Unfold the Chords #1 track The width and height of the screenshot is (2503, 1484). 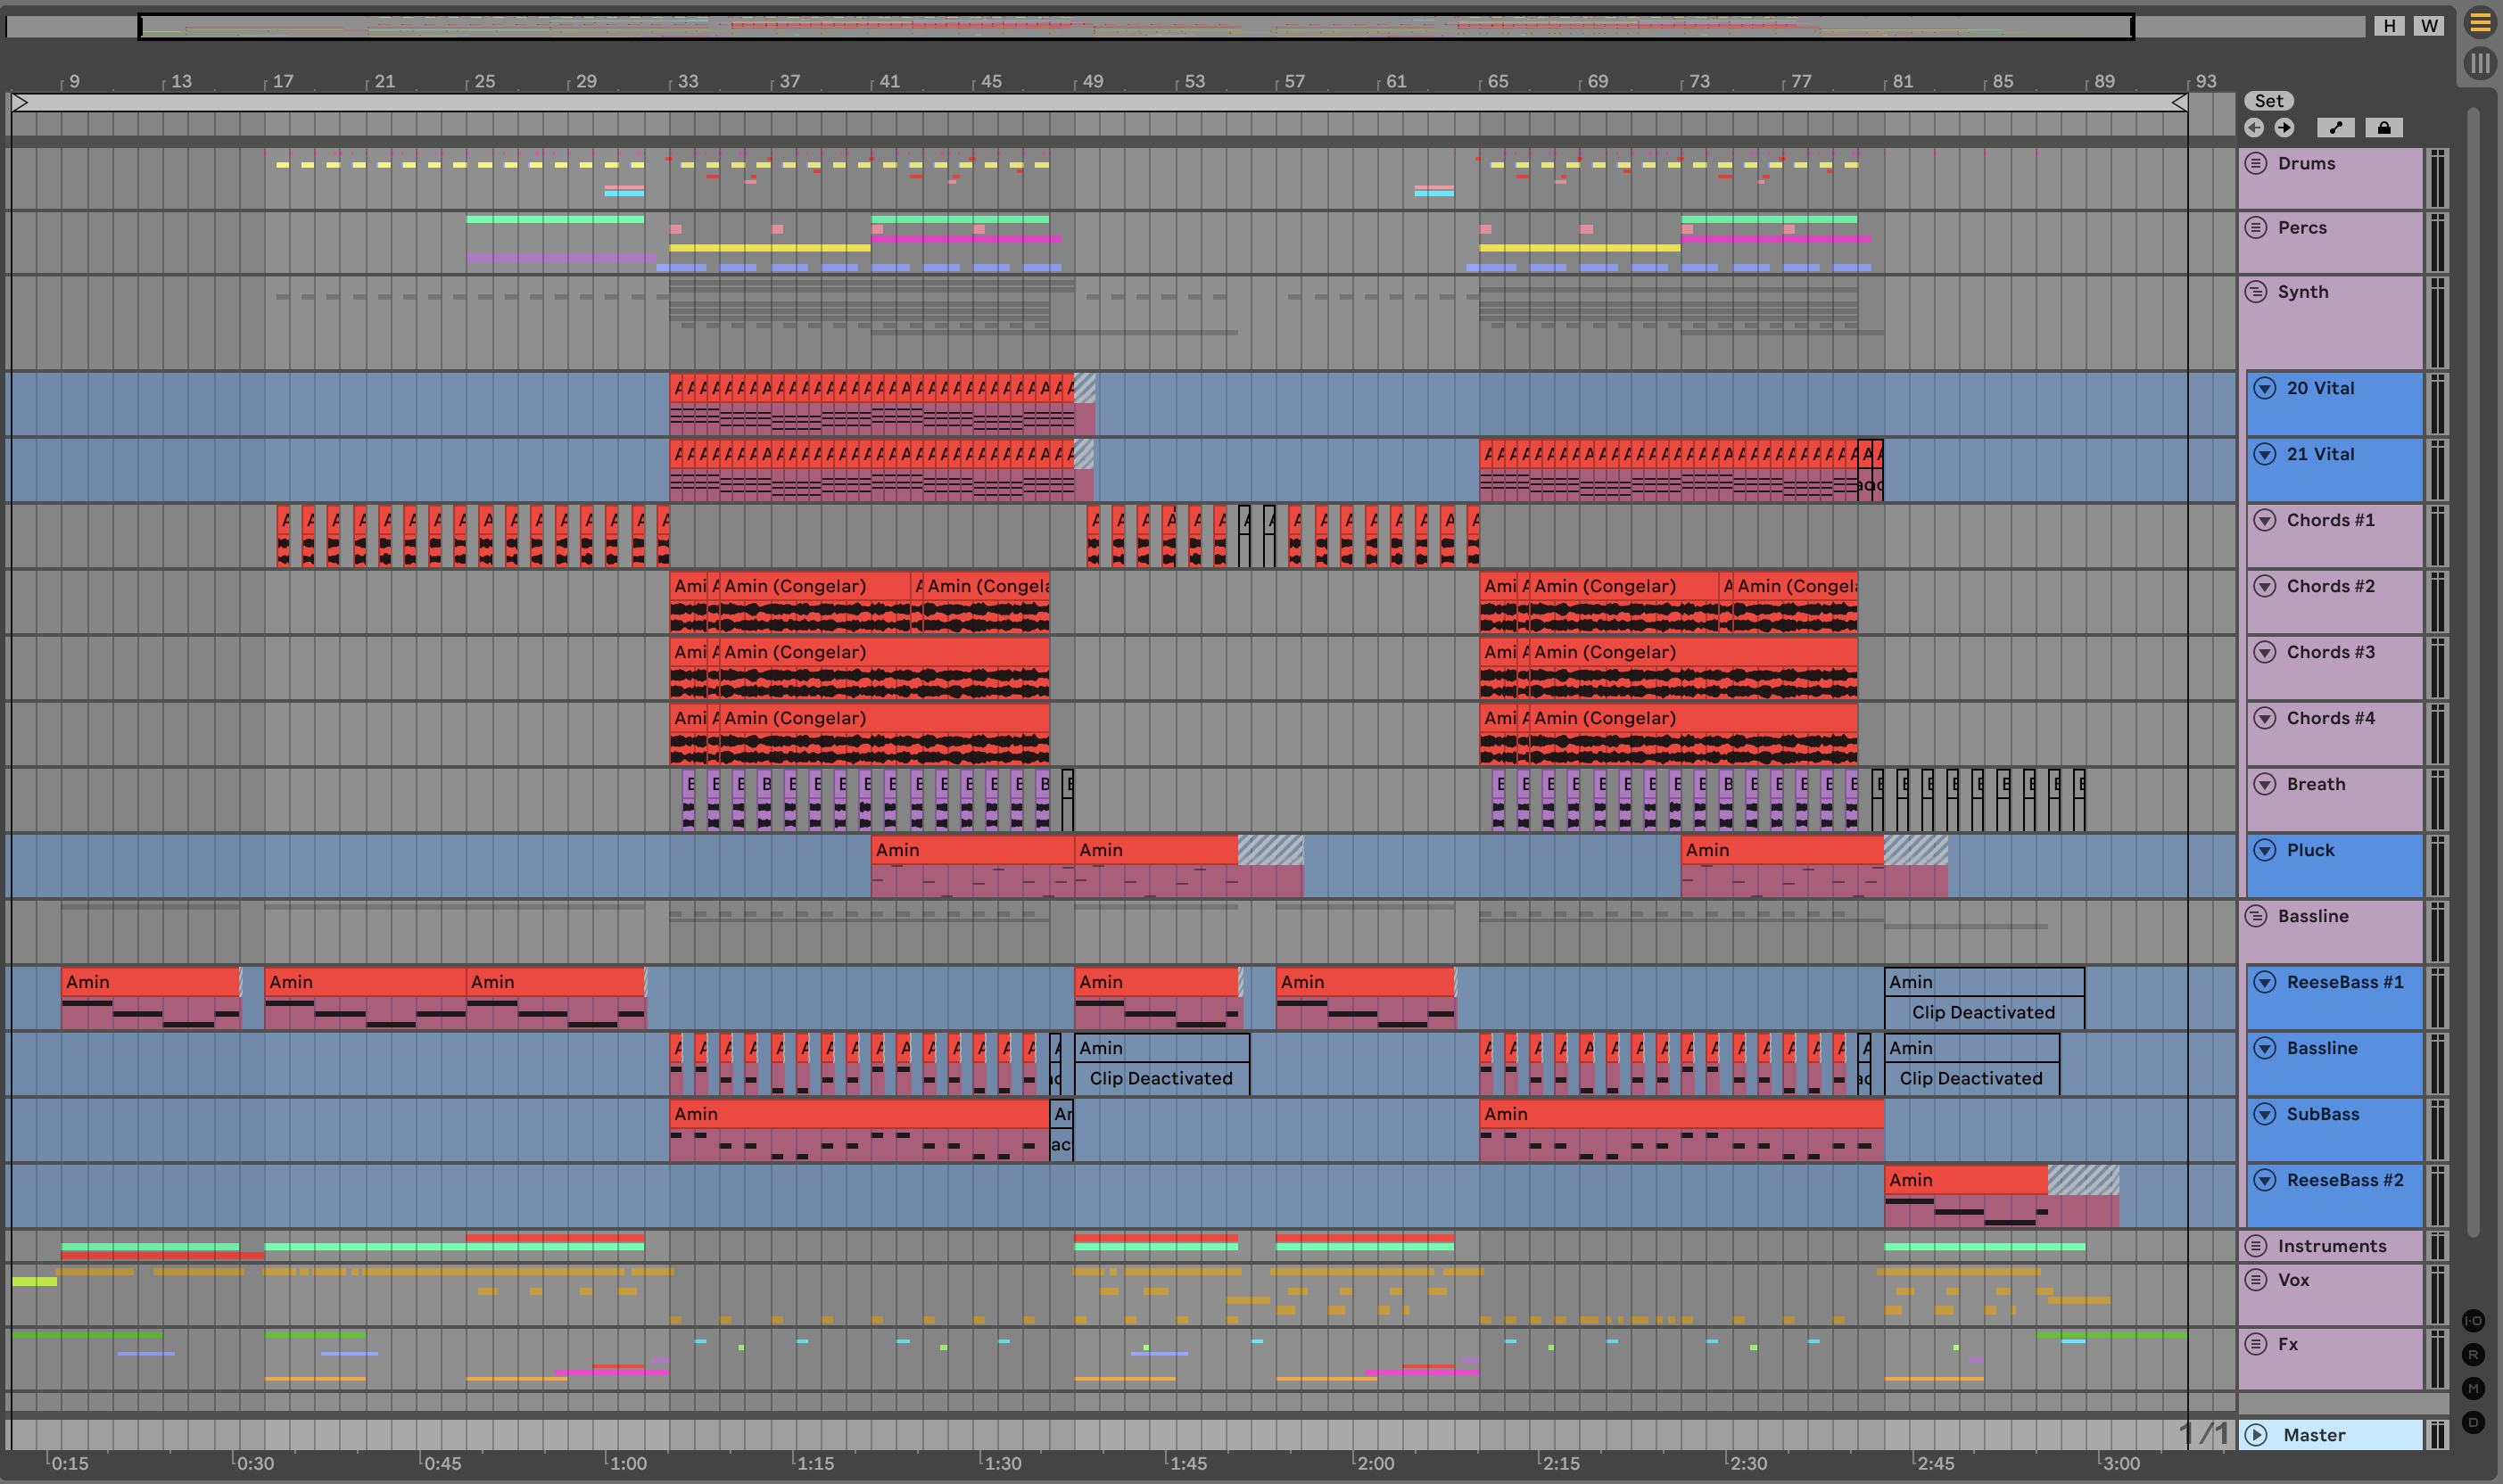(x=2265, y=520)
